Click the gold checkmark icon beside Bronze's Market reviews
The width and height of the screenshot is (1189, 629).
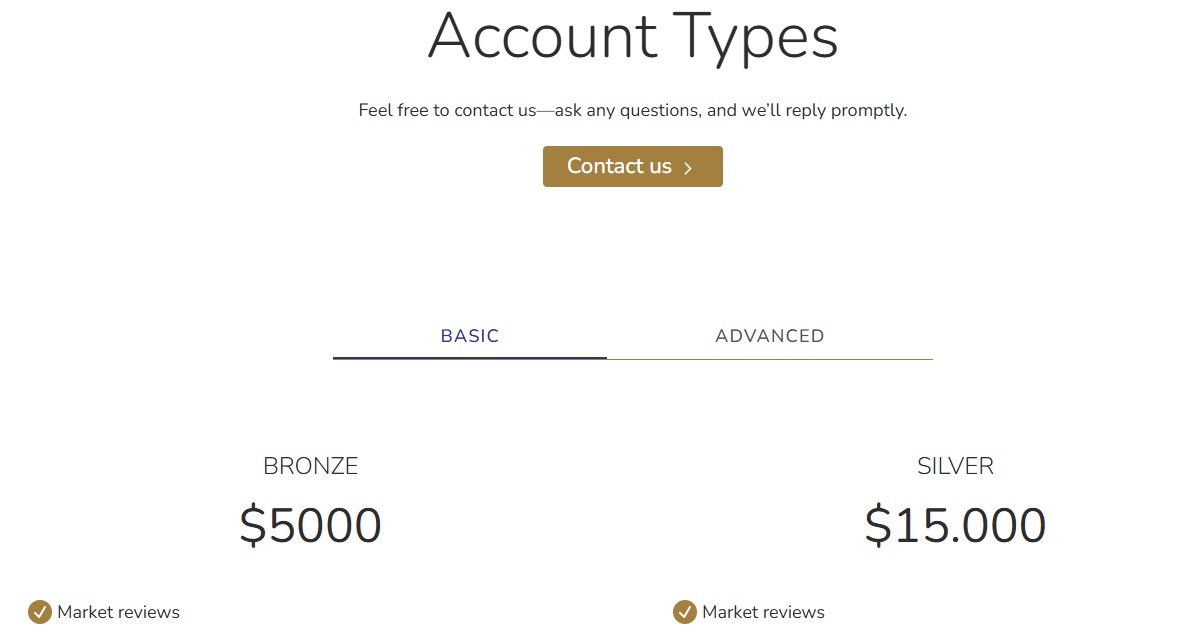41,611
